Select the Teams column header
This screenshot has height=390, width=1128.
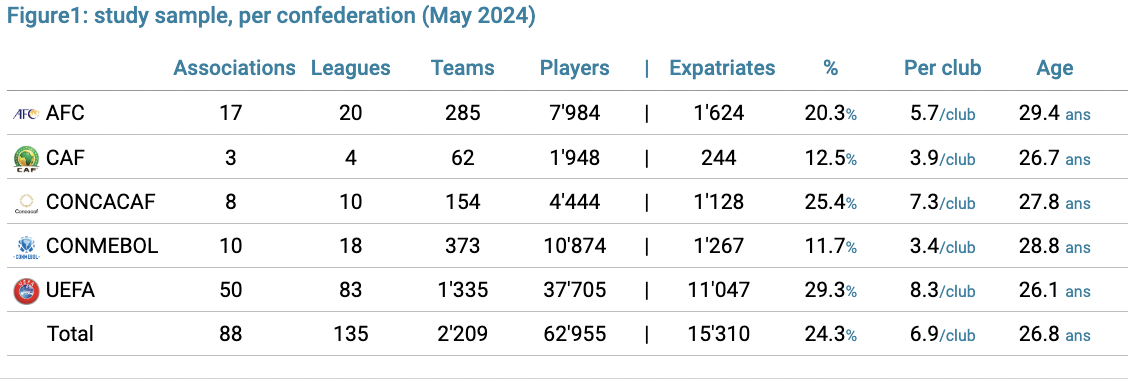pyautogui.click(x=463, y=68)
